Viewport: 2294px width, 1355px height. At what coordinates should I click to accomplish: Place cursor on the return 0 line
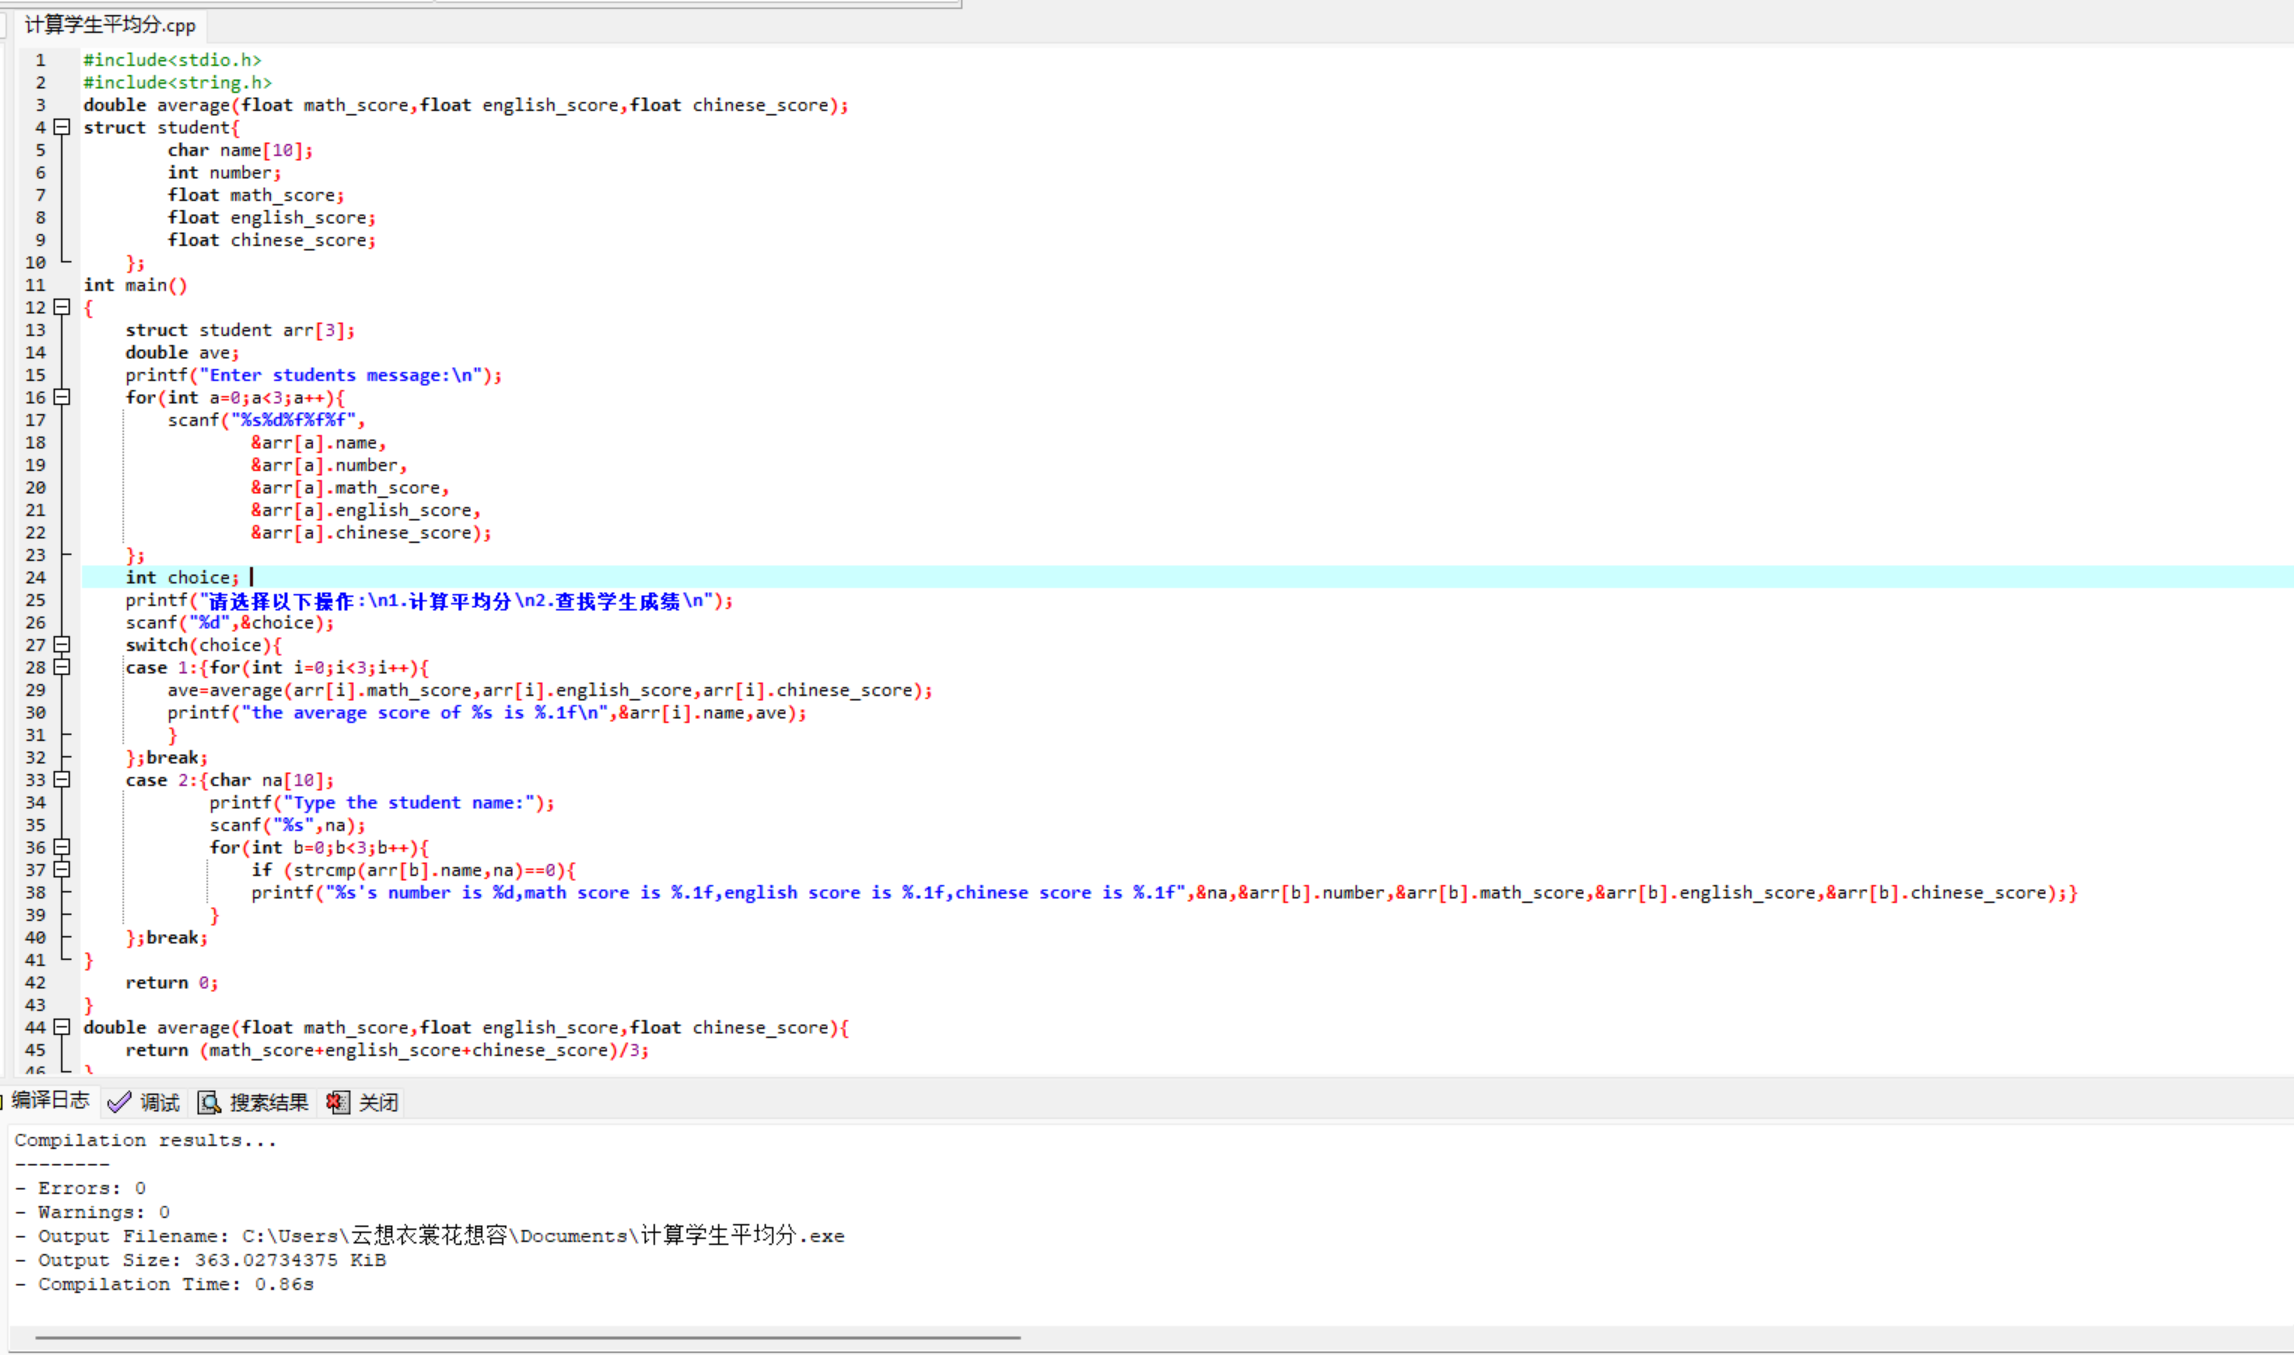tap(170, 982)
